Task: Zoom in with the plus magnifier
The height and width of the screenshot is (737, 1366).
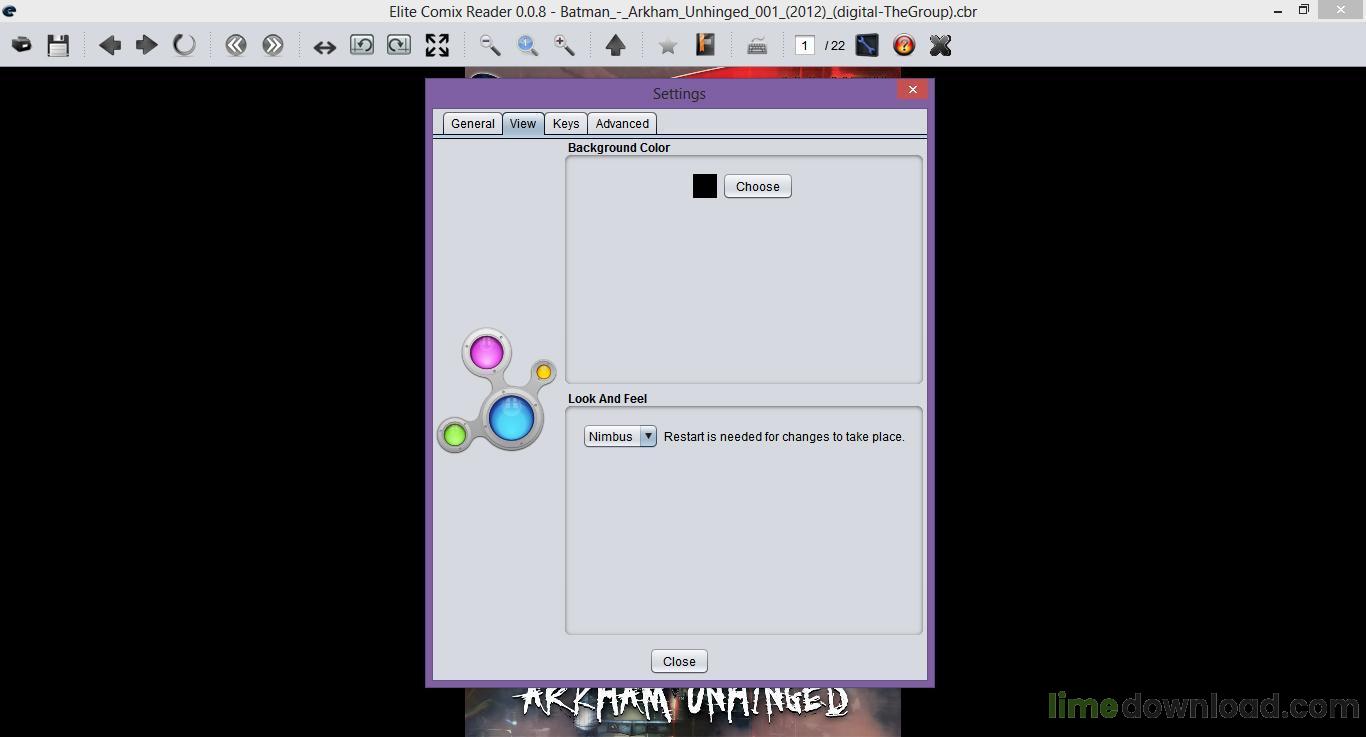Action: (564, 45)
